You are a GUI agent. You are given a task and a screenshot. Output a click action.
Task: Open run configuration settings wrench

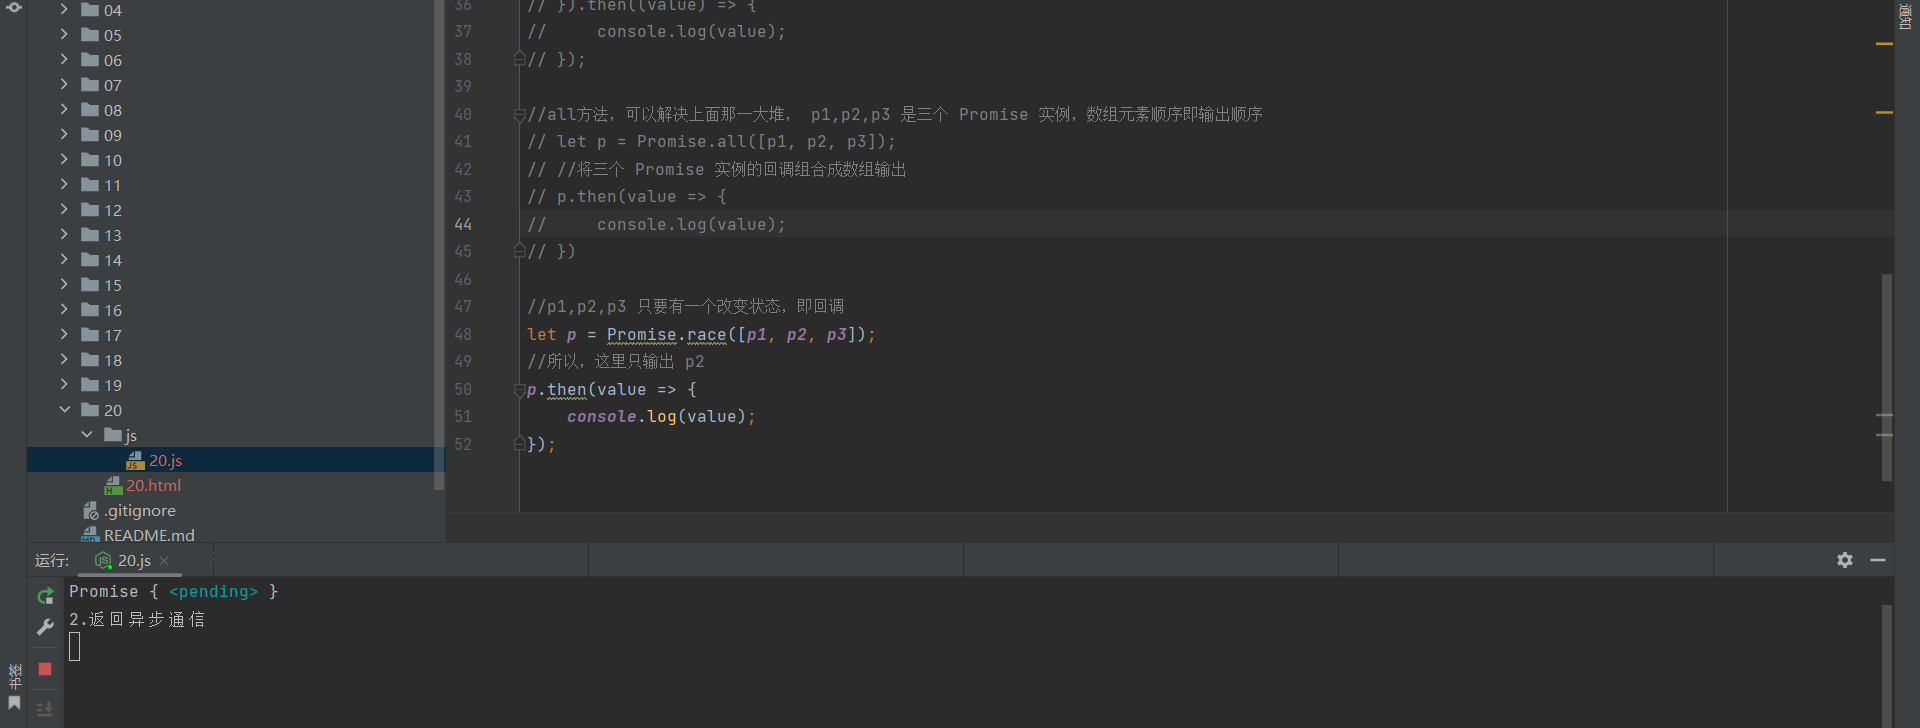(x=45, y=627)
